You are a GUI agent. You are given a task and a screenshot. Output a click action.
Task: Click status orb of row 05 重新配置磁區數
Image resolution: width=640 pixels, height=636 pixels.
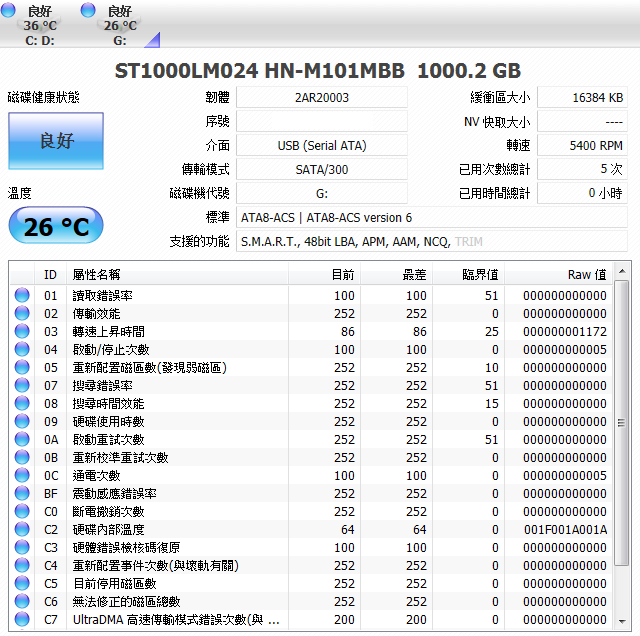(x=22, y=367)
